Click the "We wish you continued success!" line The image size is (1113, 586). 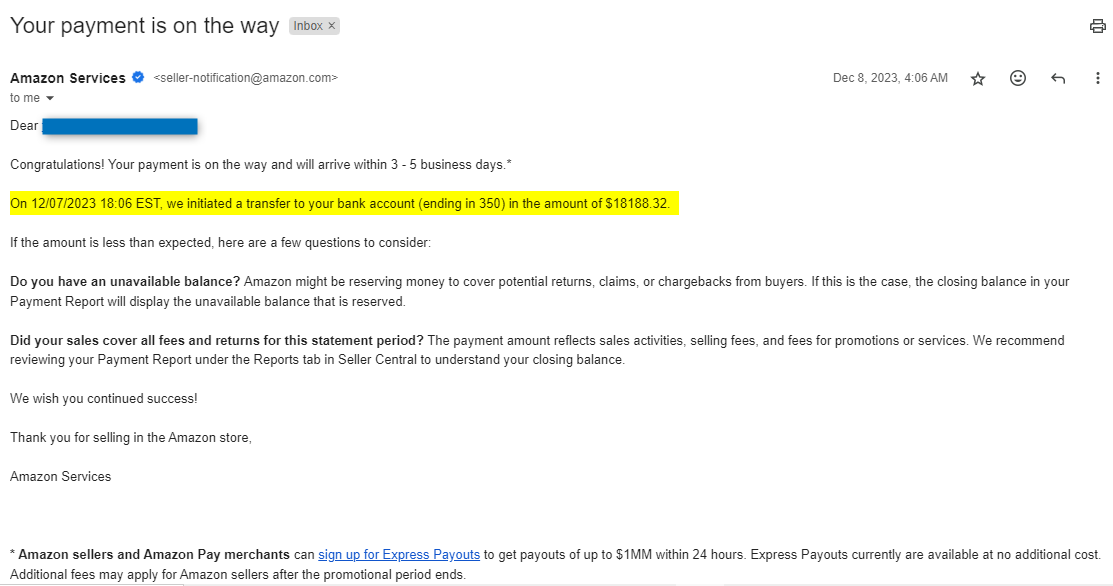[104, 398]
